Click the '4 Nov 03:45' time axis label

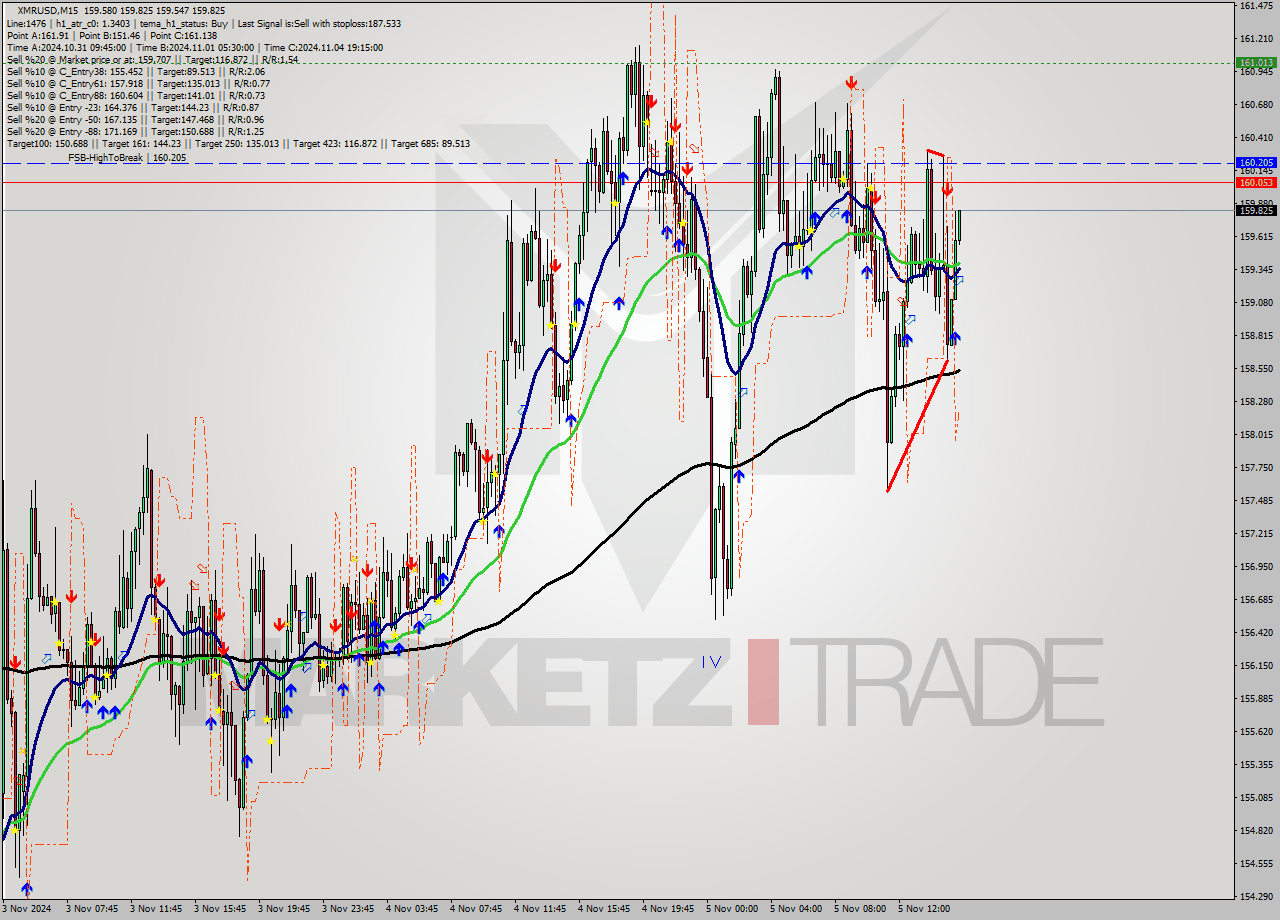[412, 909]
